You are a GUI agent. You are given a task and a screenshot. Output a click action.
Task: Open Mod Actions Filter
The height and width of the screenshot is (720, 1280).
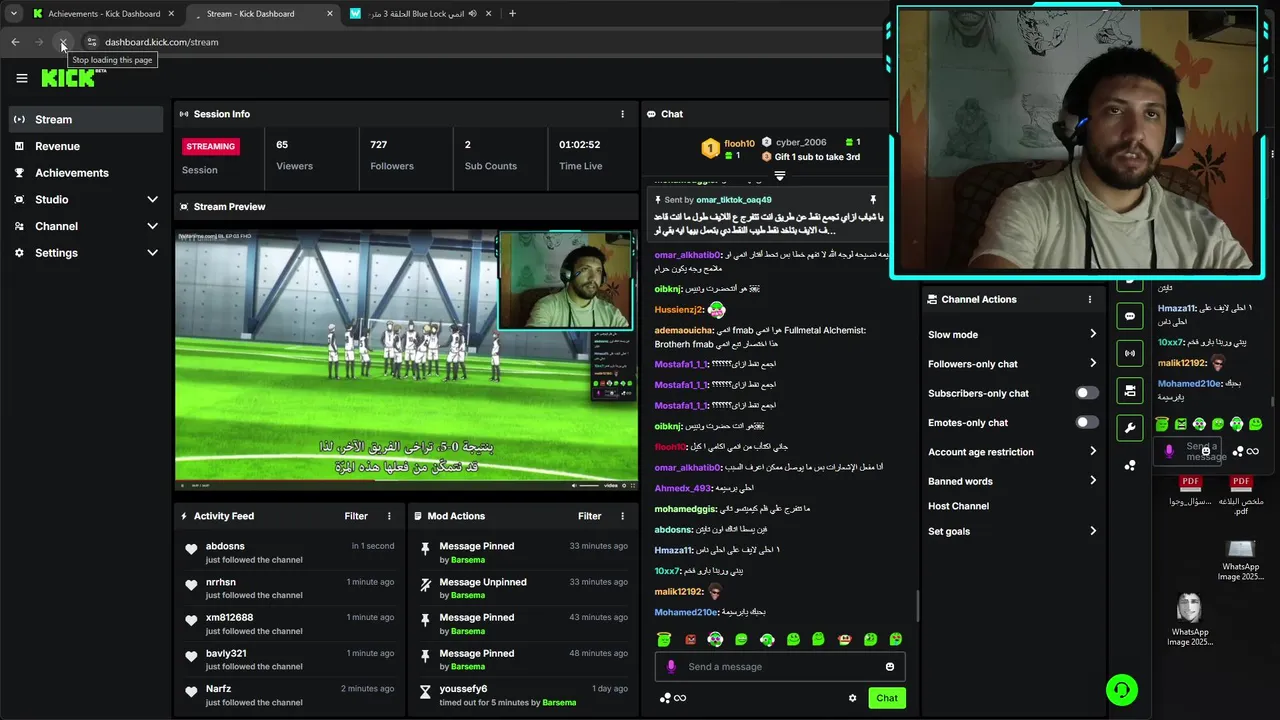(x=590, y=516)
